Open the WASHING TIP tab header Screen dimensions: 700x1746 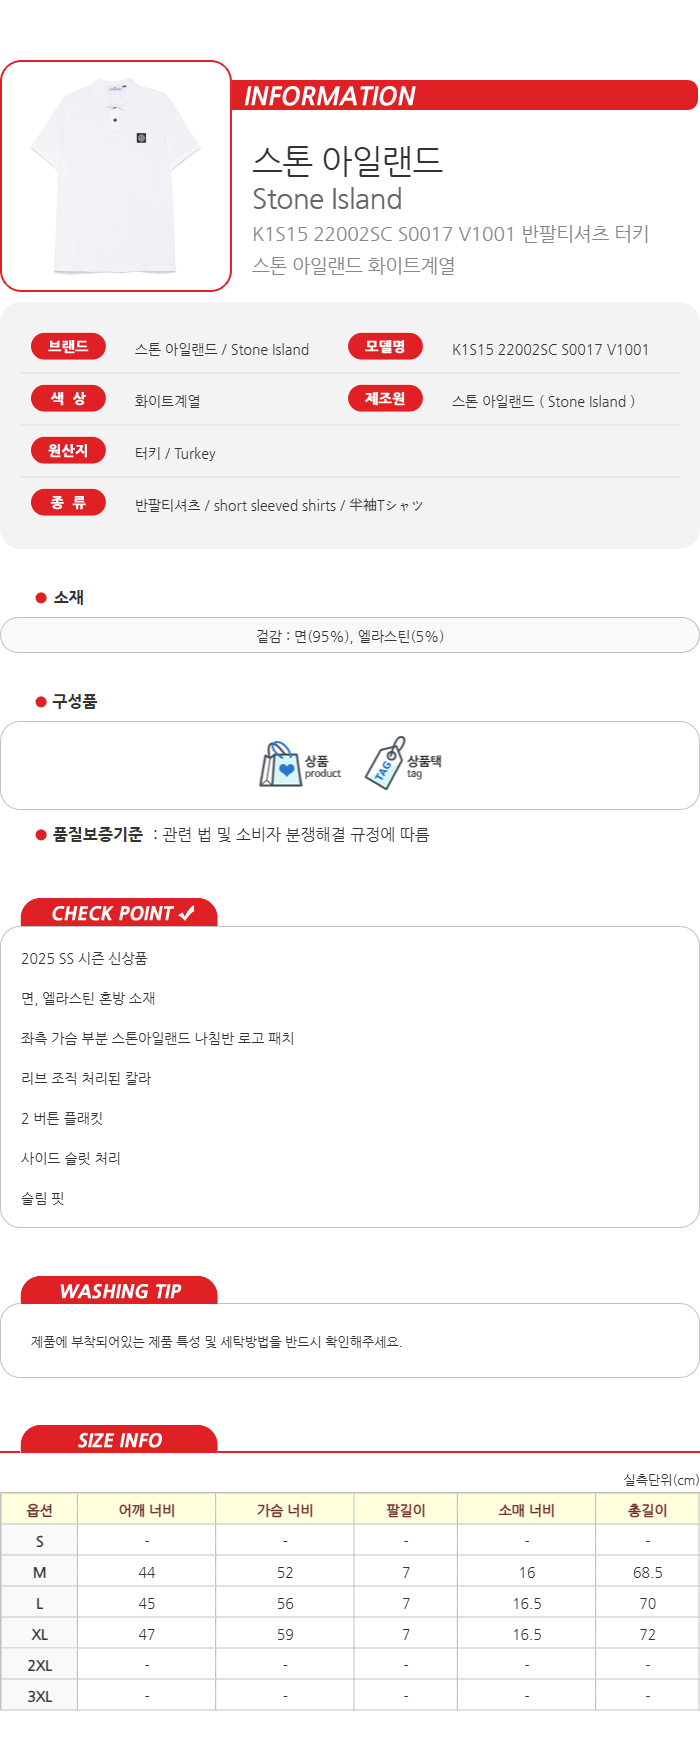point(119,1290)
